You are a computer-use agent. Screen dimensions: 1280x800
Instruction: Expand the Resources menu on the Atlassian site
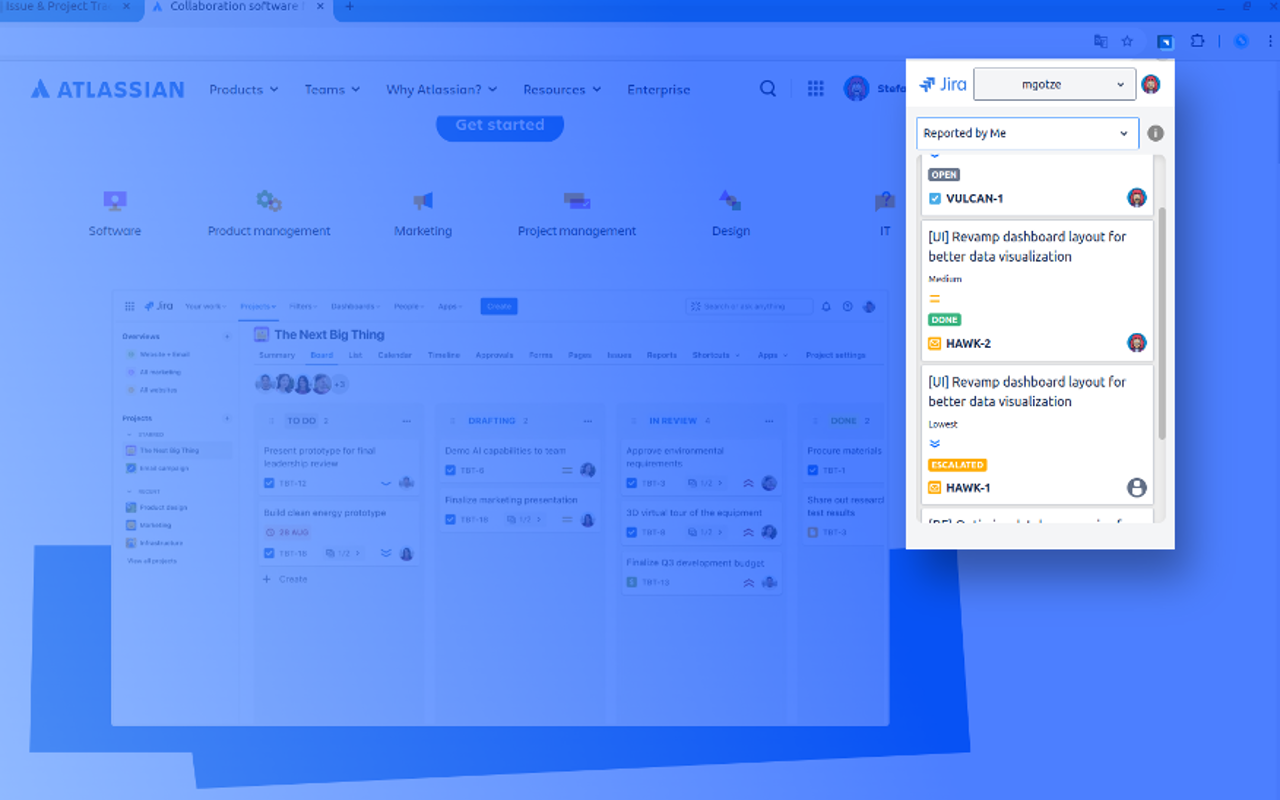[x=562, y=89]
